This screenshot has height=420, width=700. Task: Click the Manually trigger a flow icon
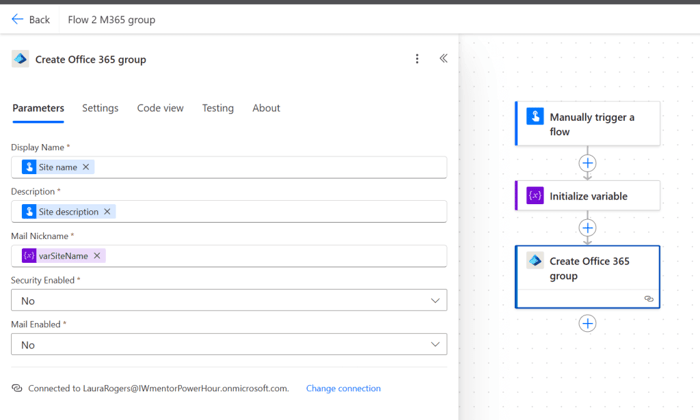tap(535, 116)
